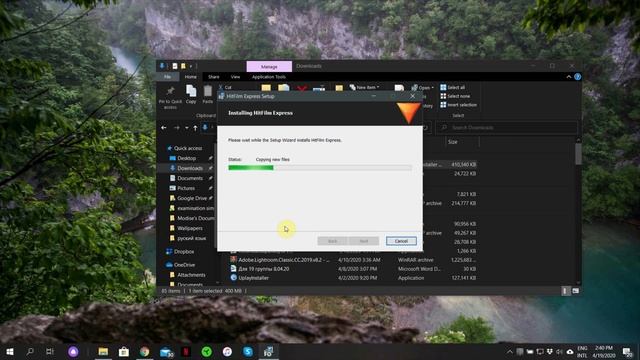Viewport: 640px width, 360px height.
Task: Collapse the File Explorer ribbon with the chevron
Action: tap(569, 77)
